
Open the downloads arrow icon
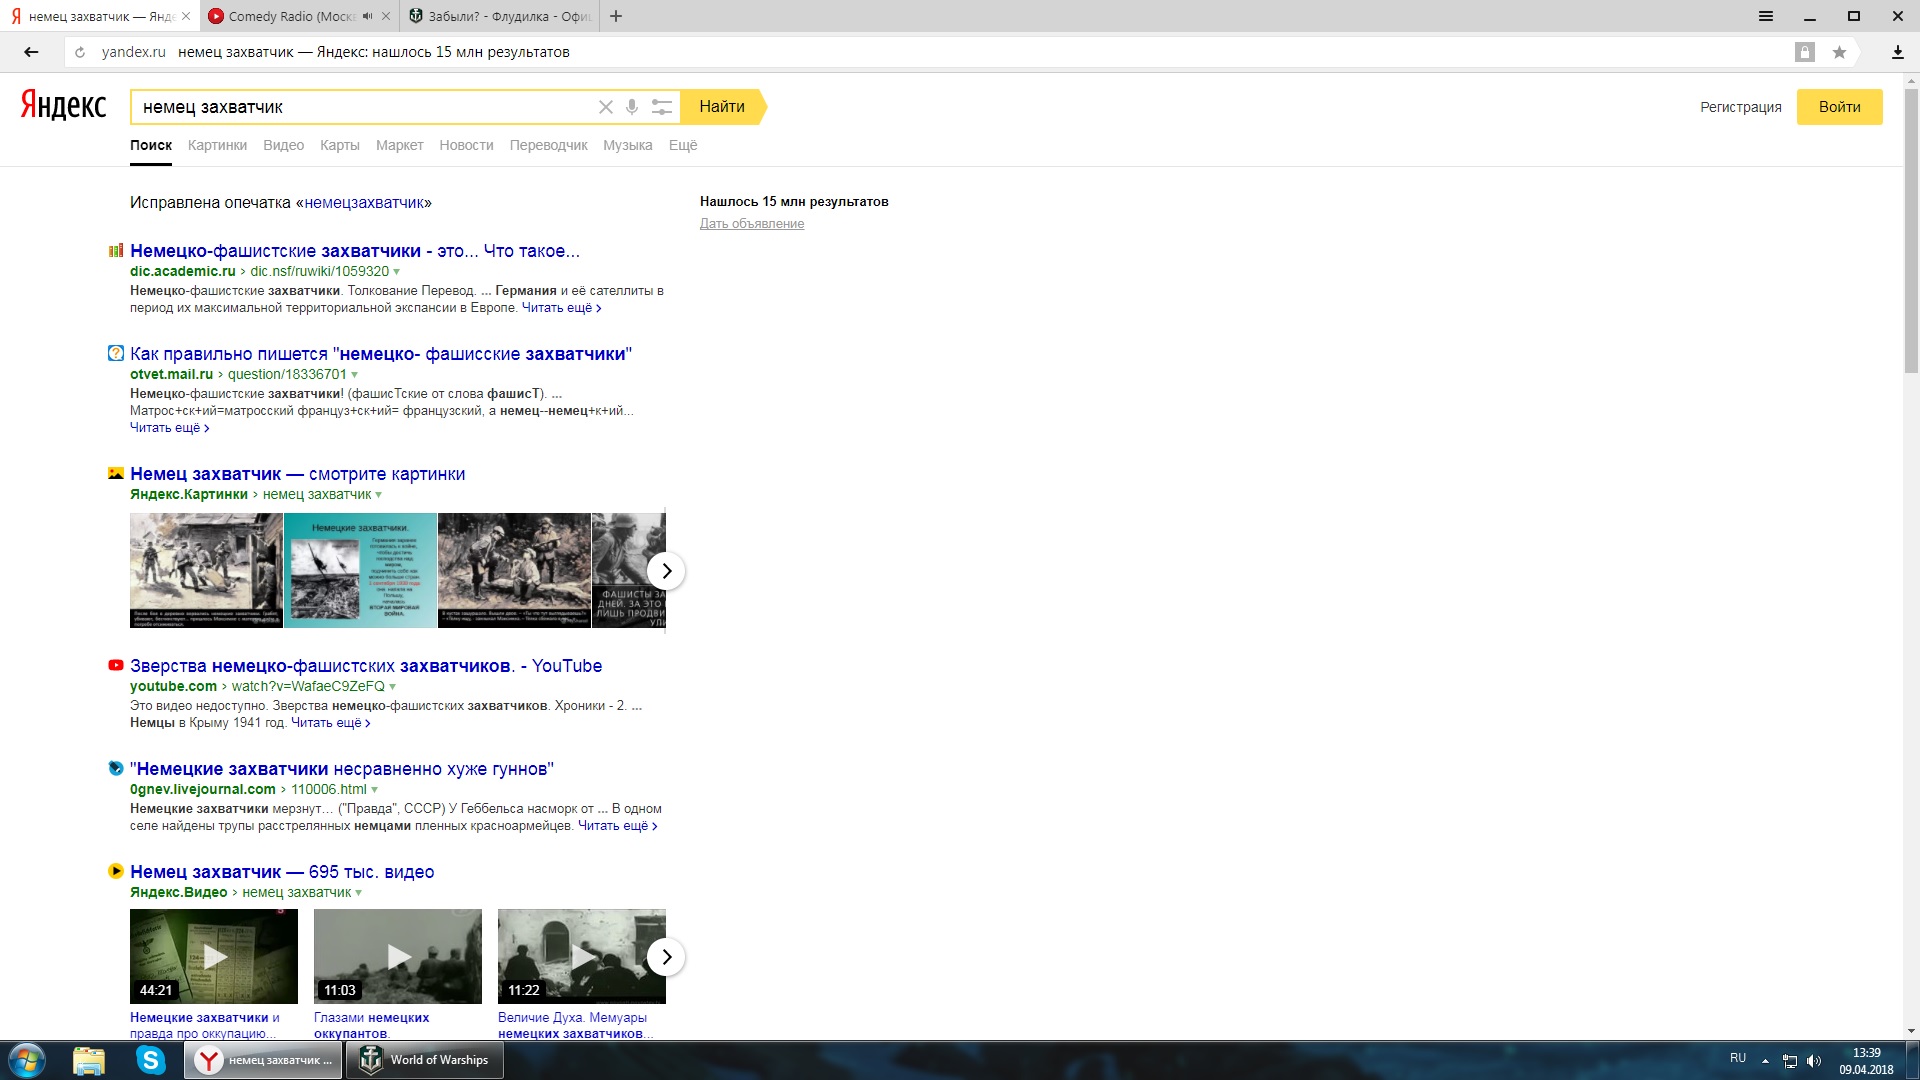coord(1897,52)
